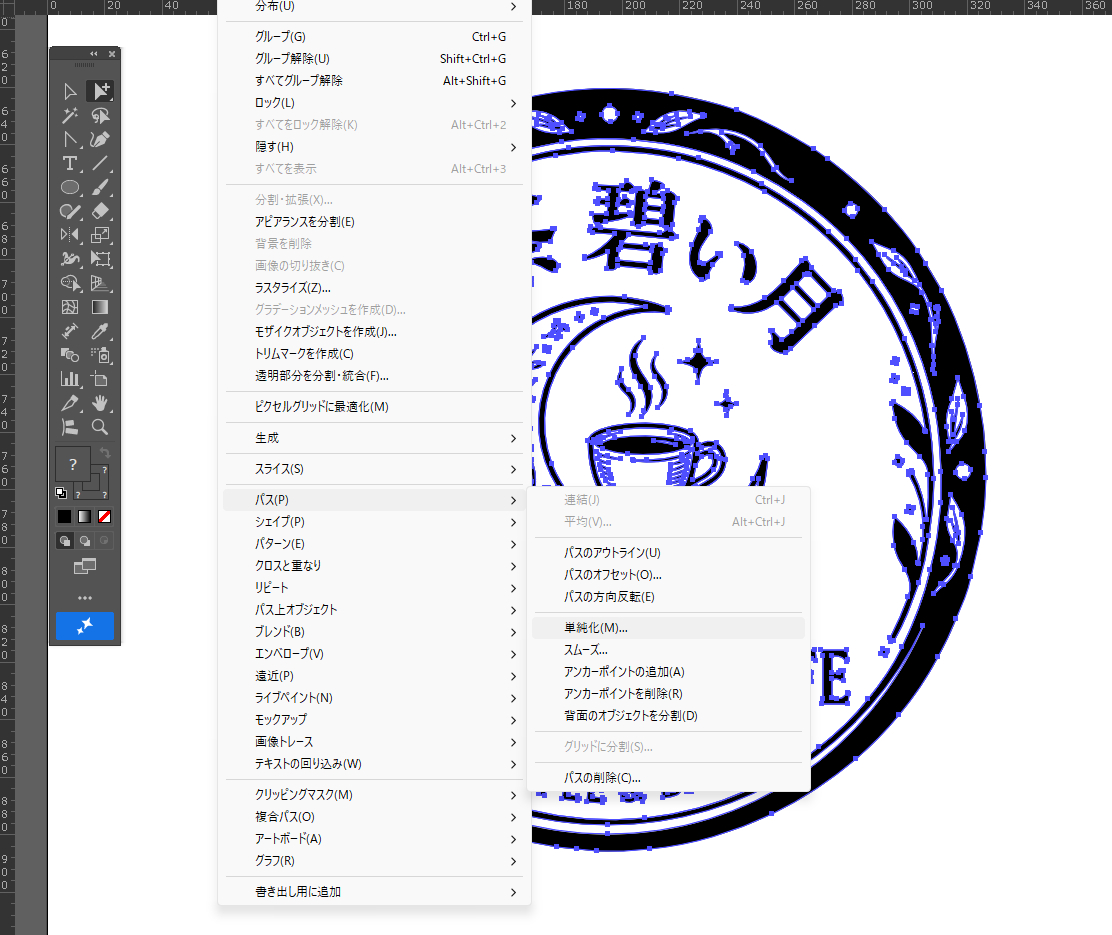This screenshot has width=1112, height=935.
Task: Swap fill and stroke colors
Action: pyautogui.click(x=105, y=453)
